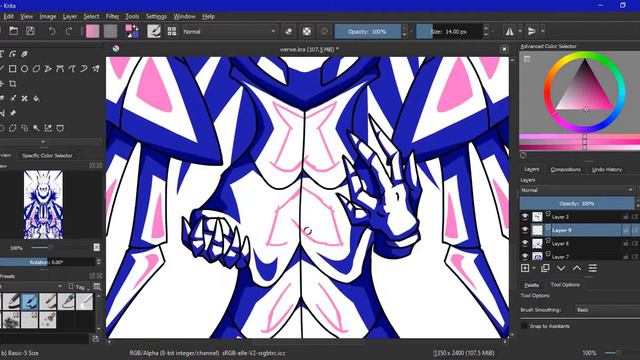Switch to the Compositions tab
Viewport: 640px width, 360px height.
[565, 169]
